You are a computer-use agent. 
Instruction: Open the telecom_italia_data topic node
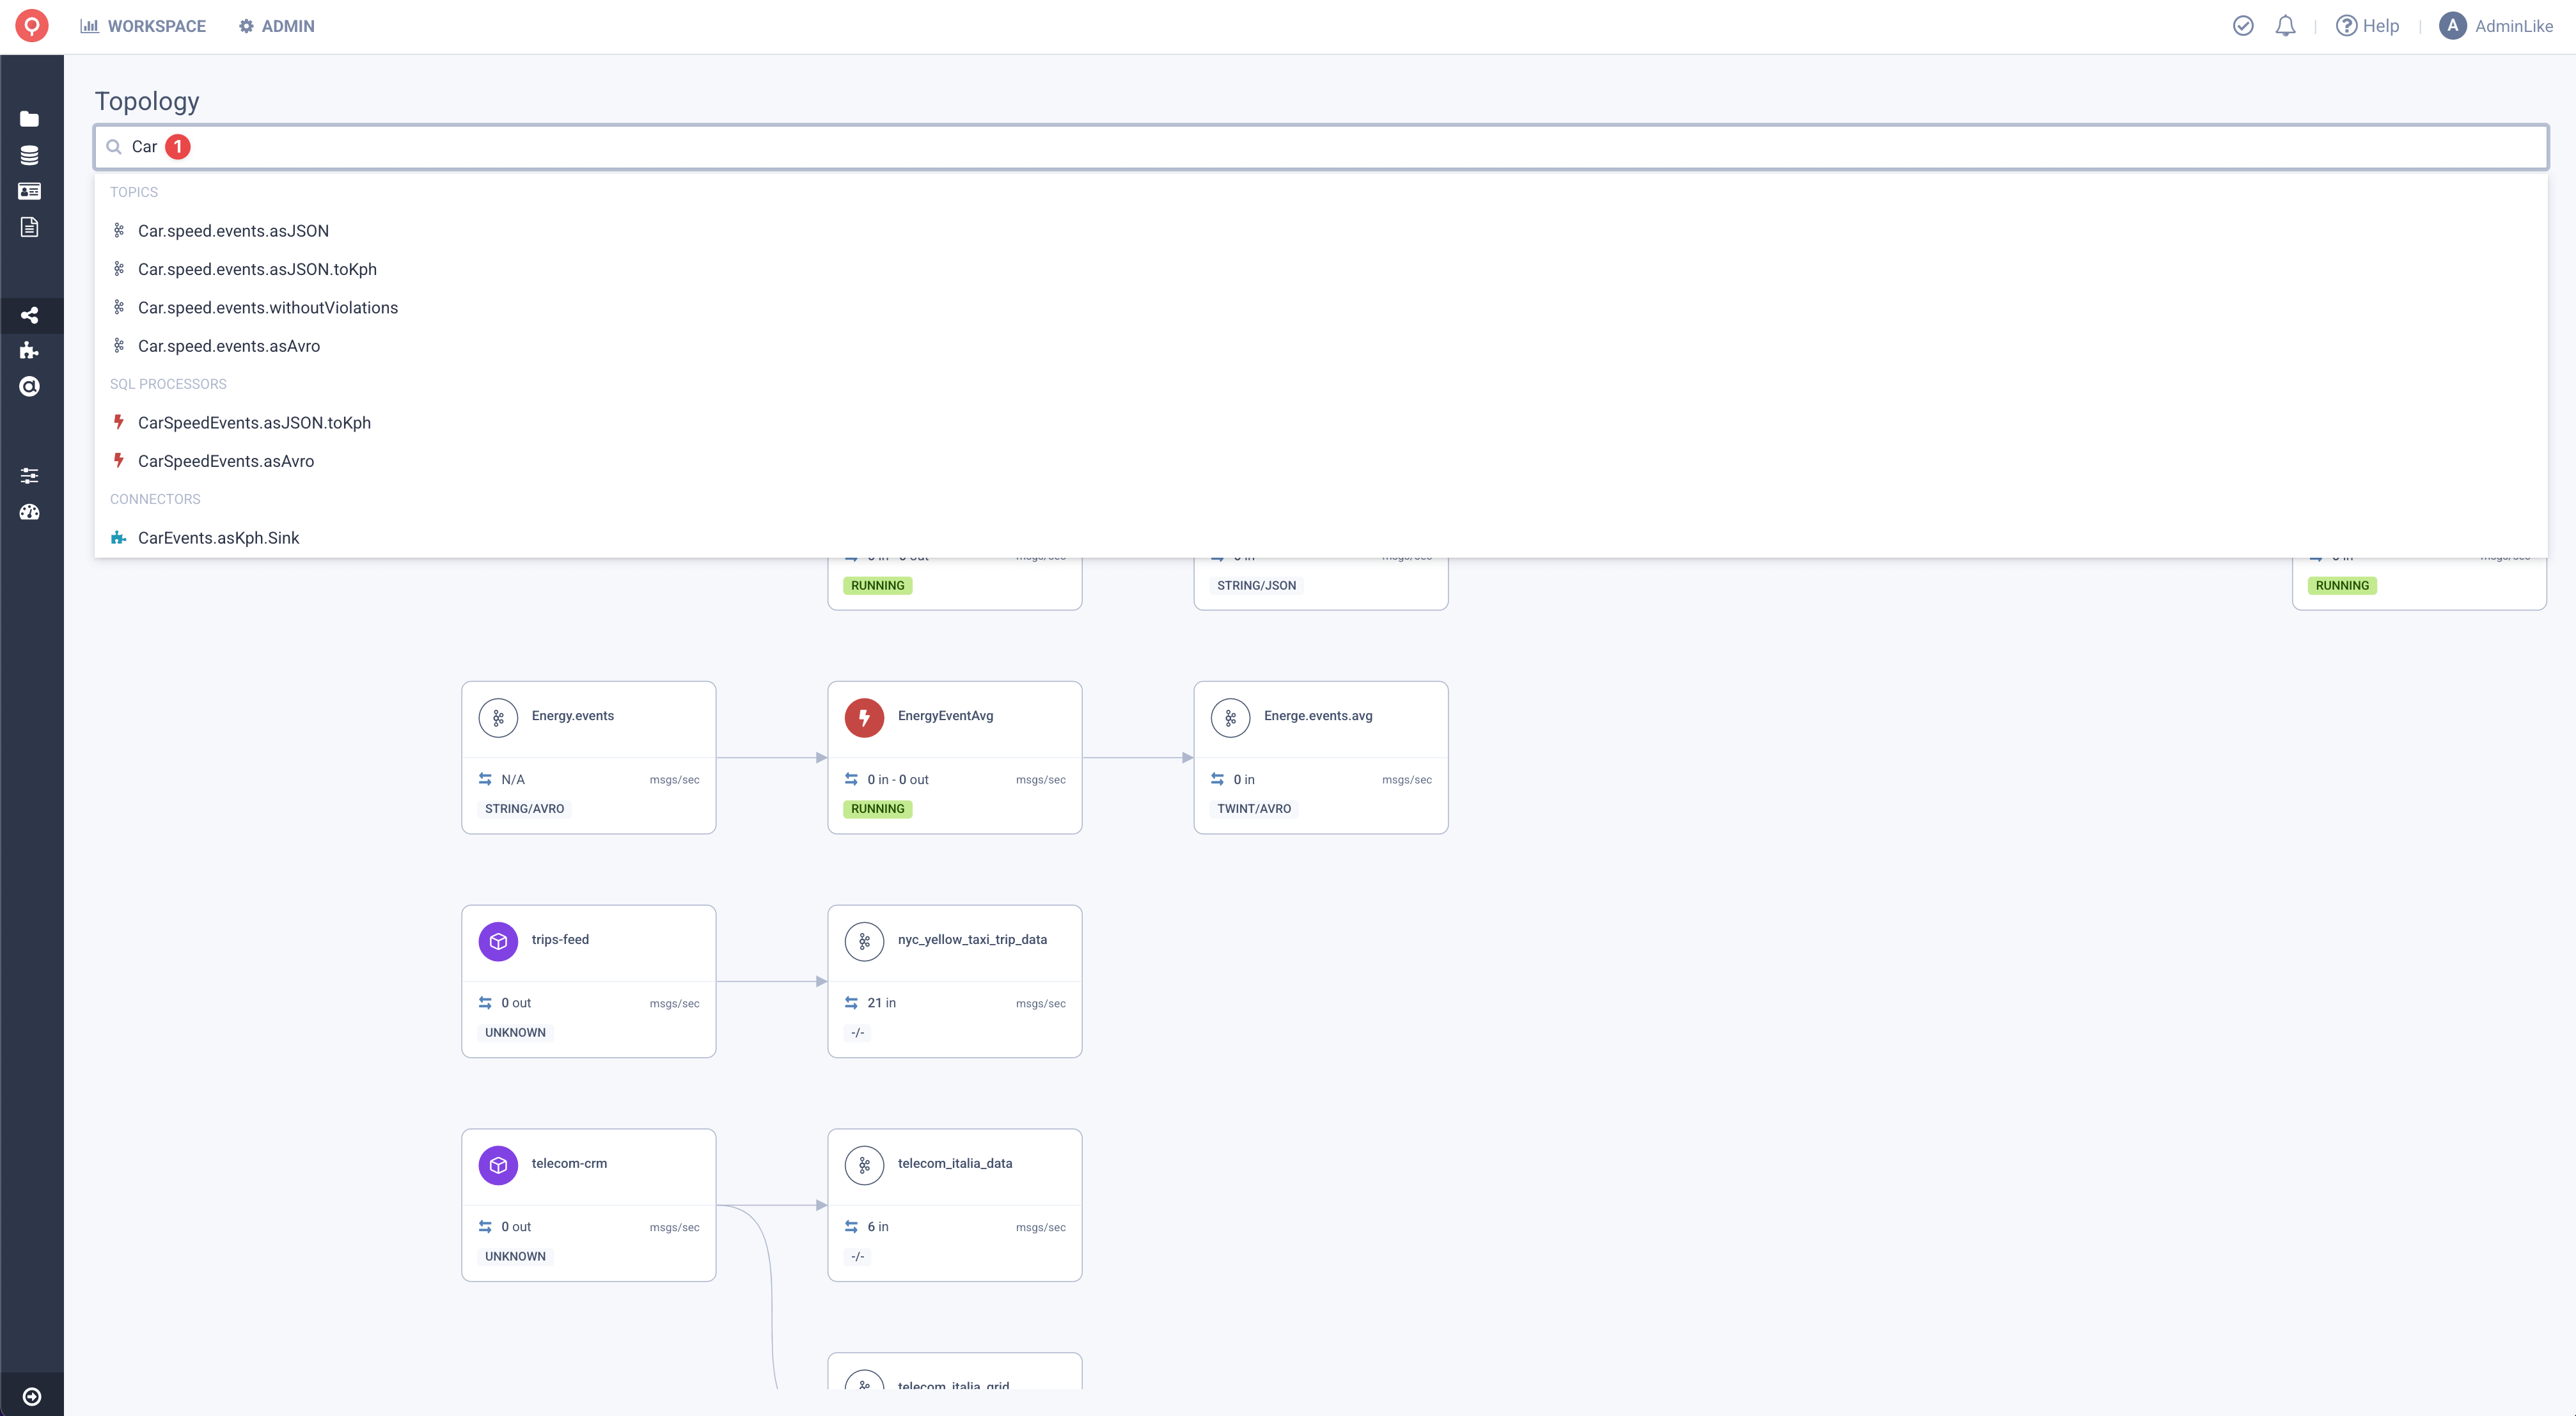point(955,1206)
